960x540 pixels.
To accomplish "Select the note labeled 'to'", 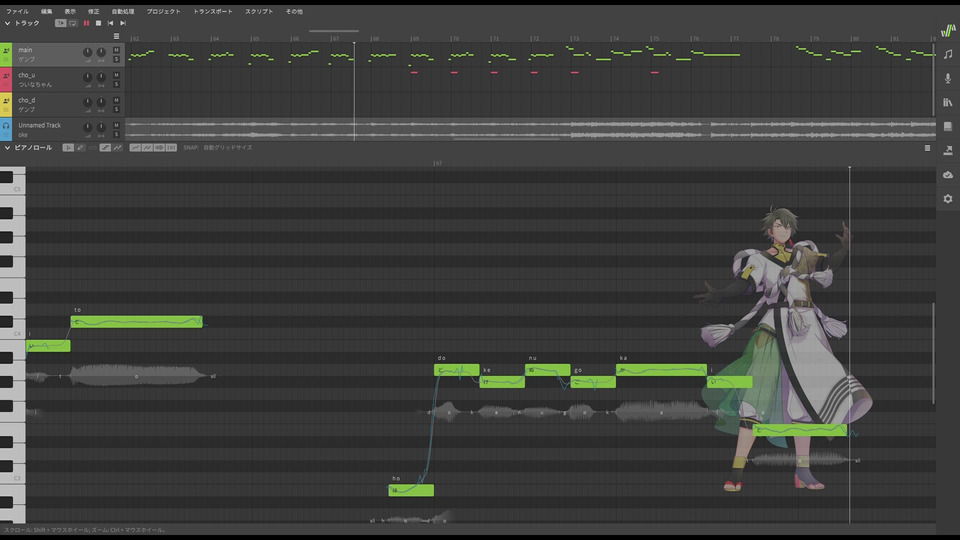I will coord(136,321).
